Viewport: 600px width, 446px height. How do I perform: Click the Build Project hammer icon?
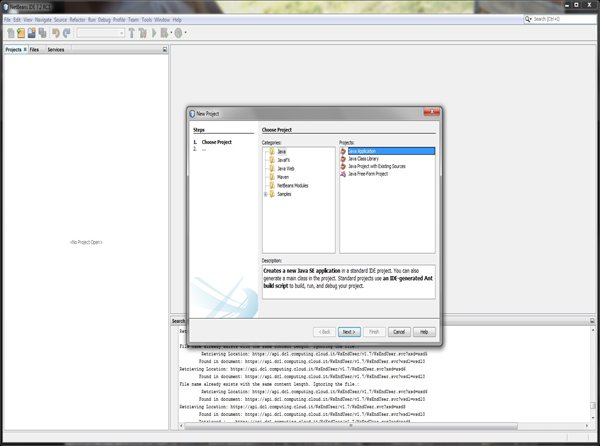[x=132, y=33]
